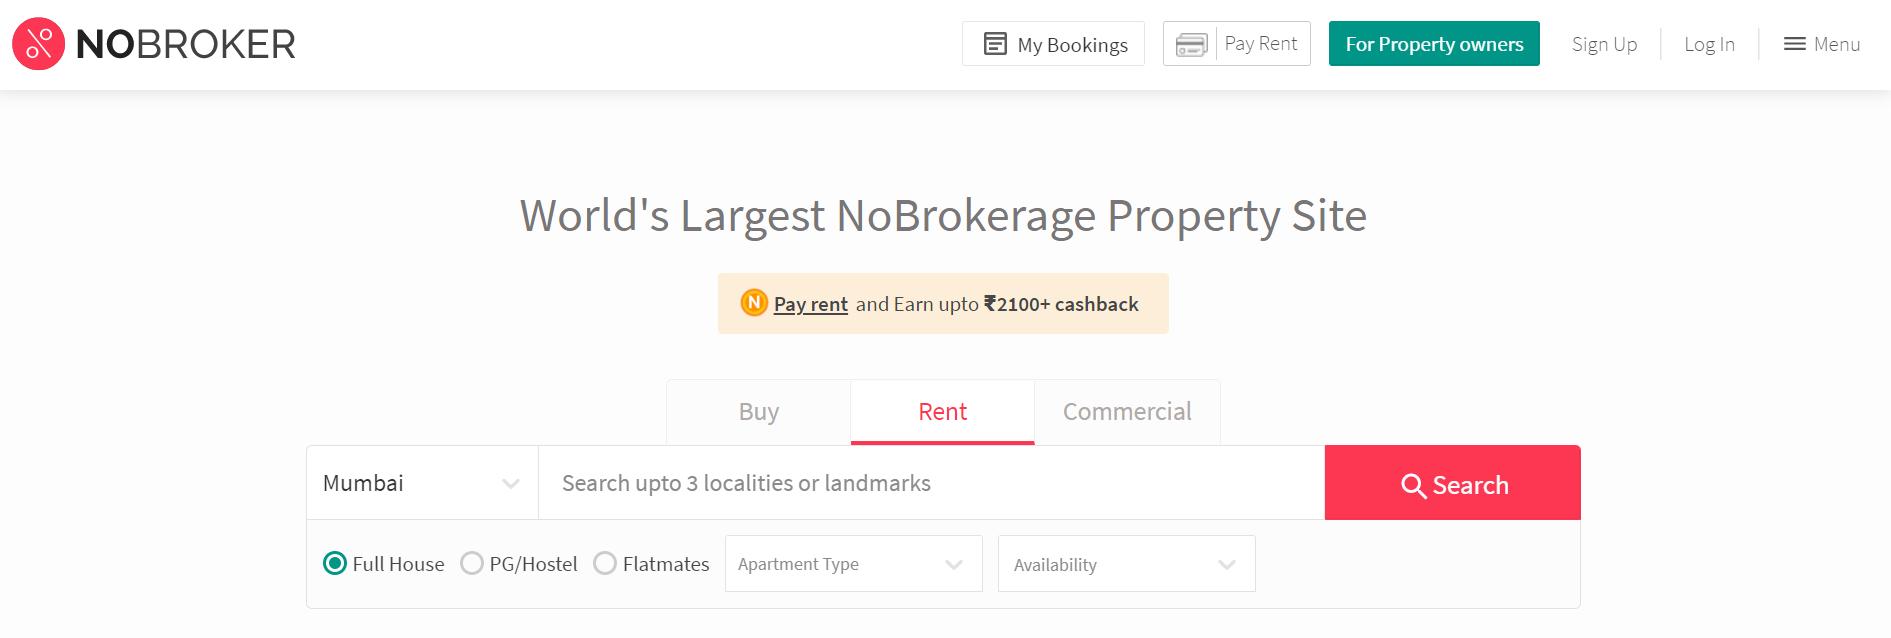Focus the localities or landmarks search field

point(930,483)
